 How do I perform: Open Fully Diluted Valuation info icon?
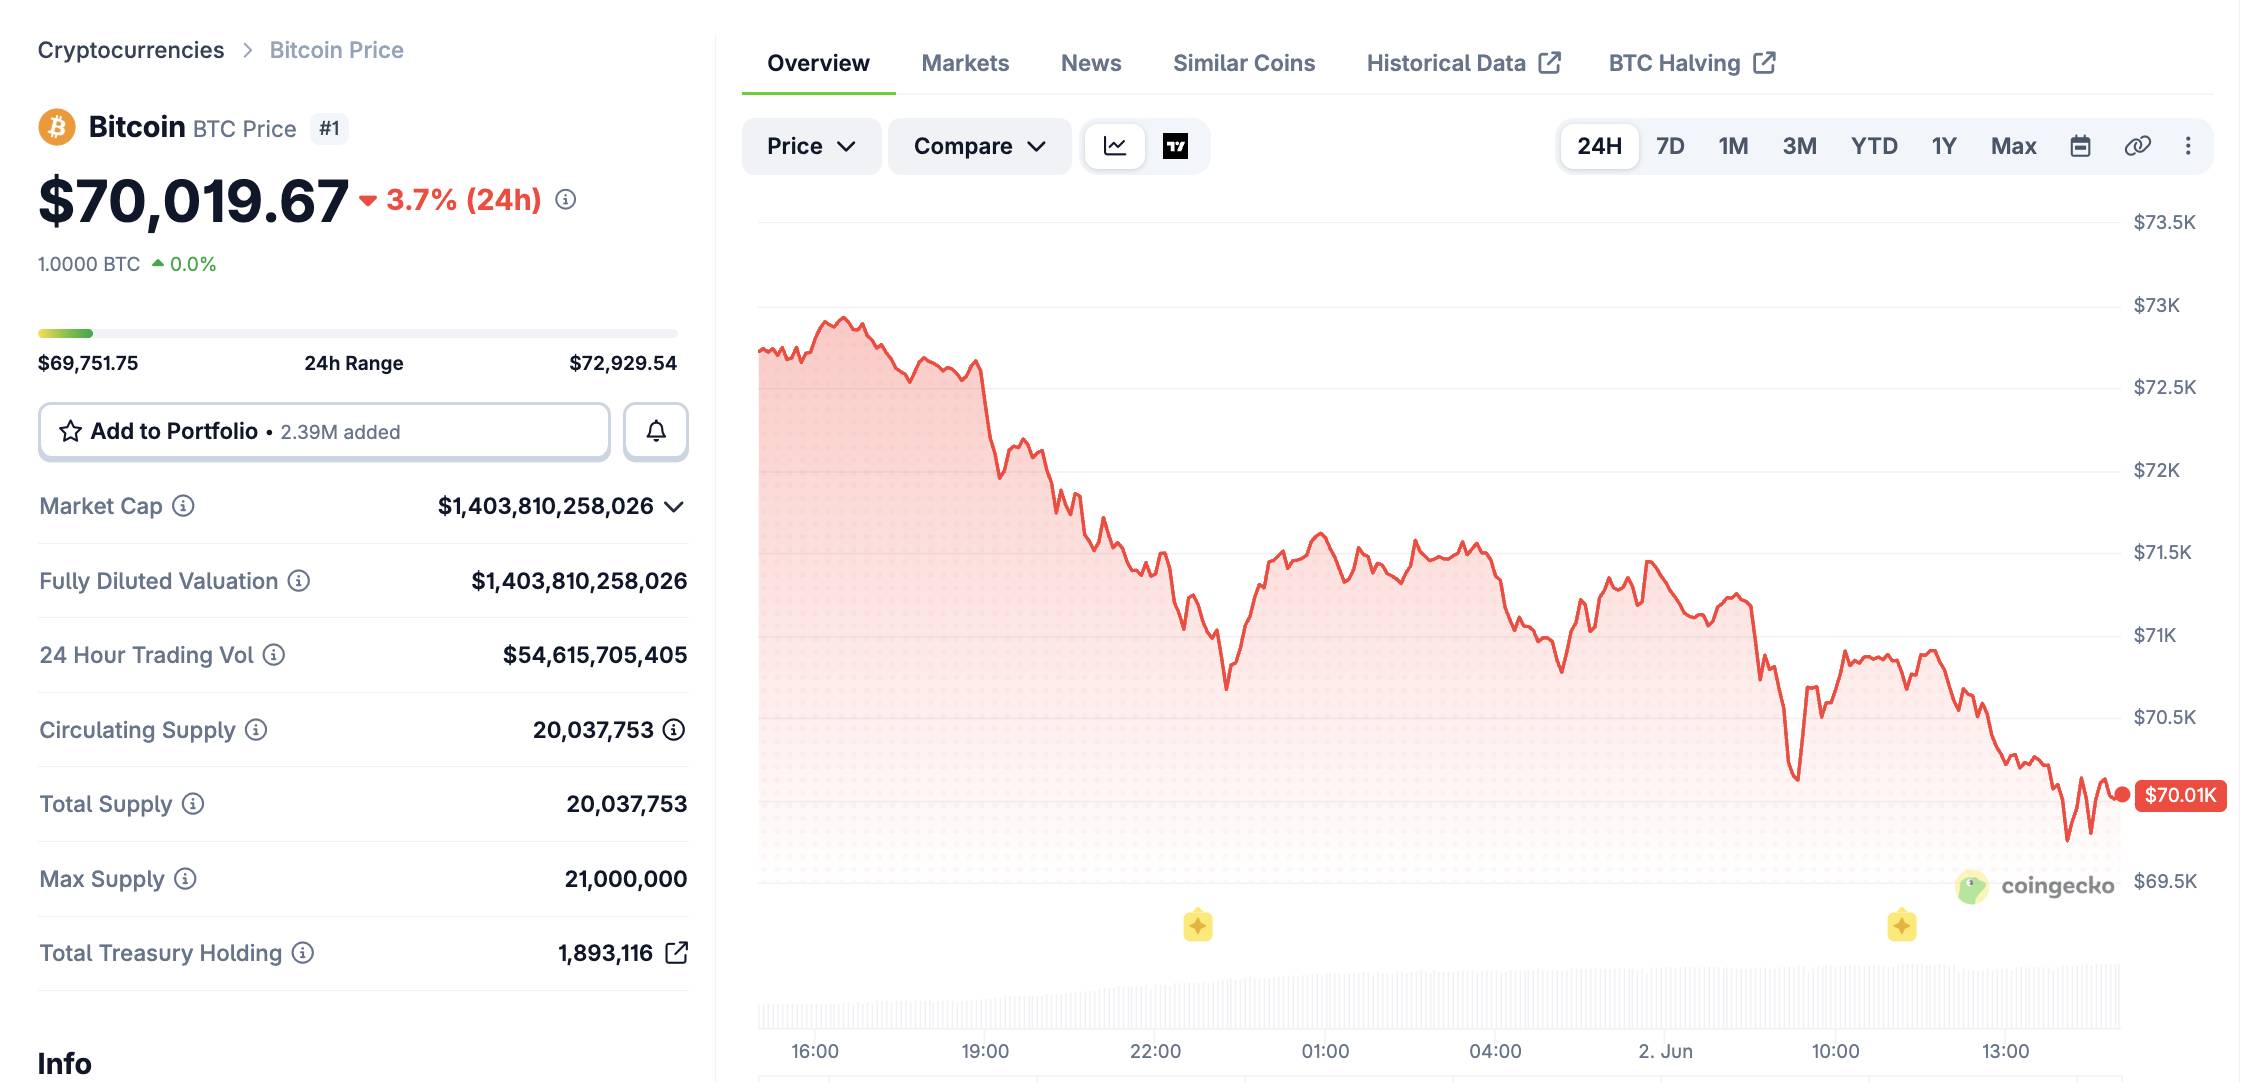(x=299, y=581)
